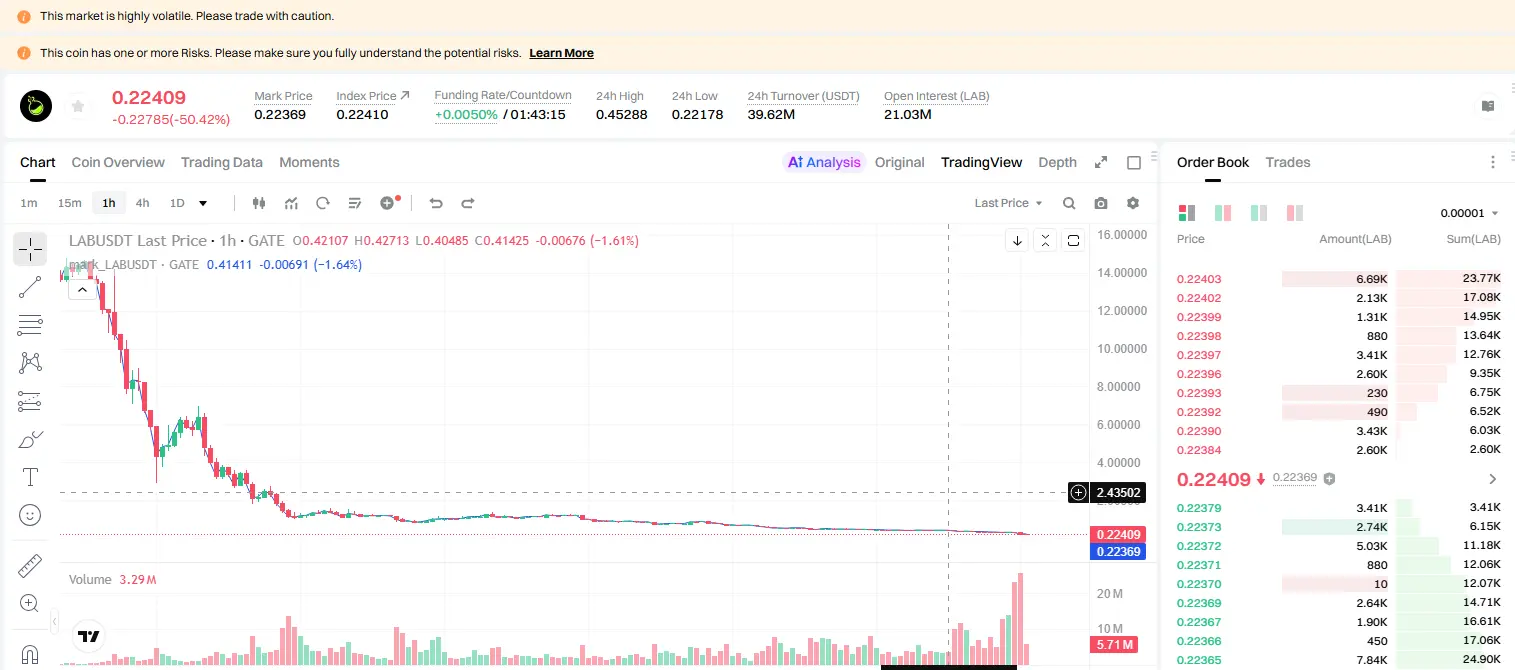Switch to the Original chart view
Image resolution: width=1515 pixels, height=670 pixels.
coord(899,162)
